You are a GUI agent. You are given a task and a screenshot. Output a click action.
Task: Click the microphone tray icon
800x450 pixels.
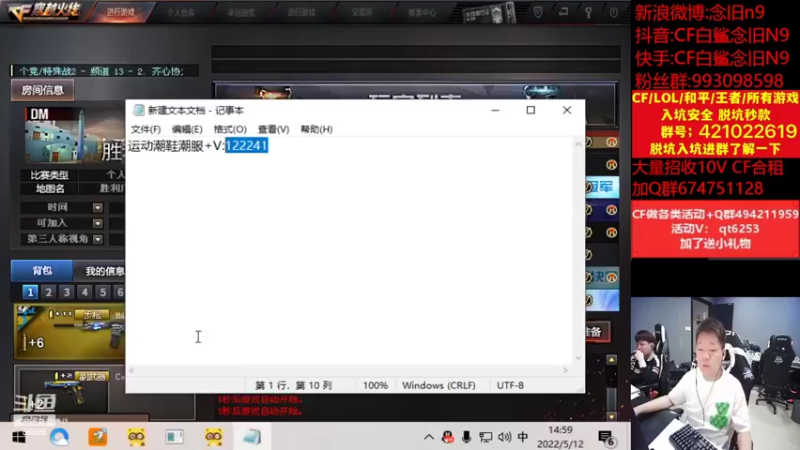466,437
